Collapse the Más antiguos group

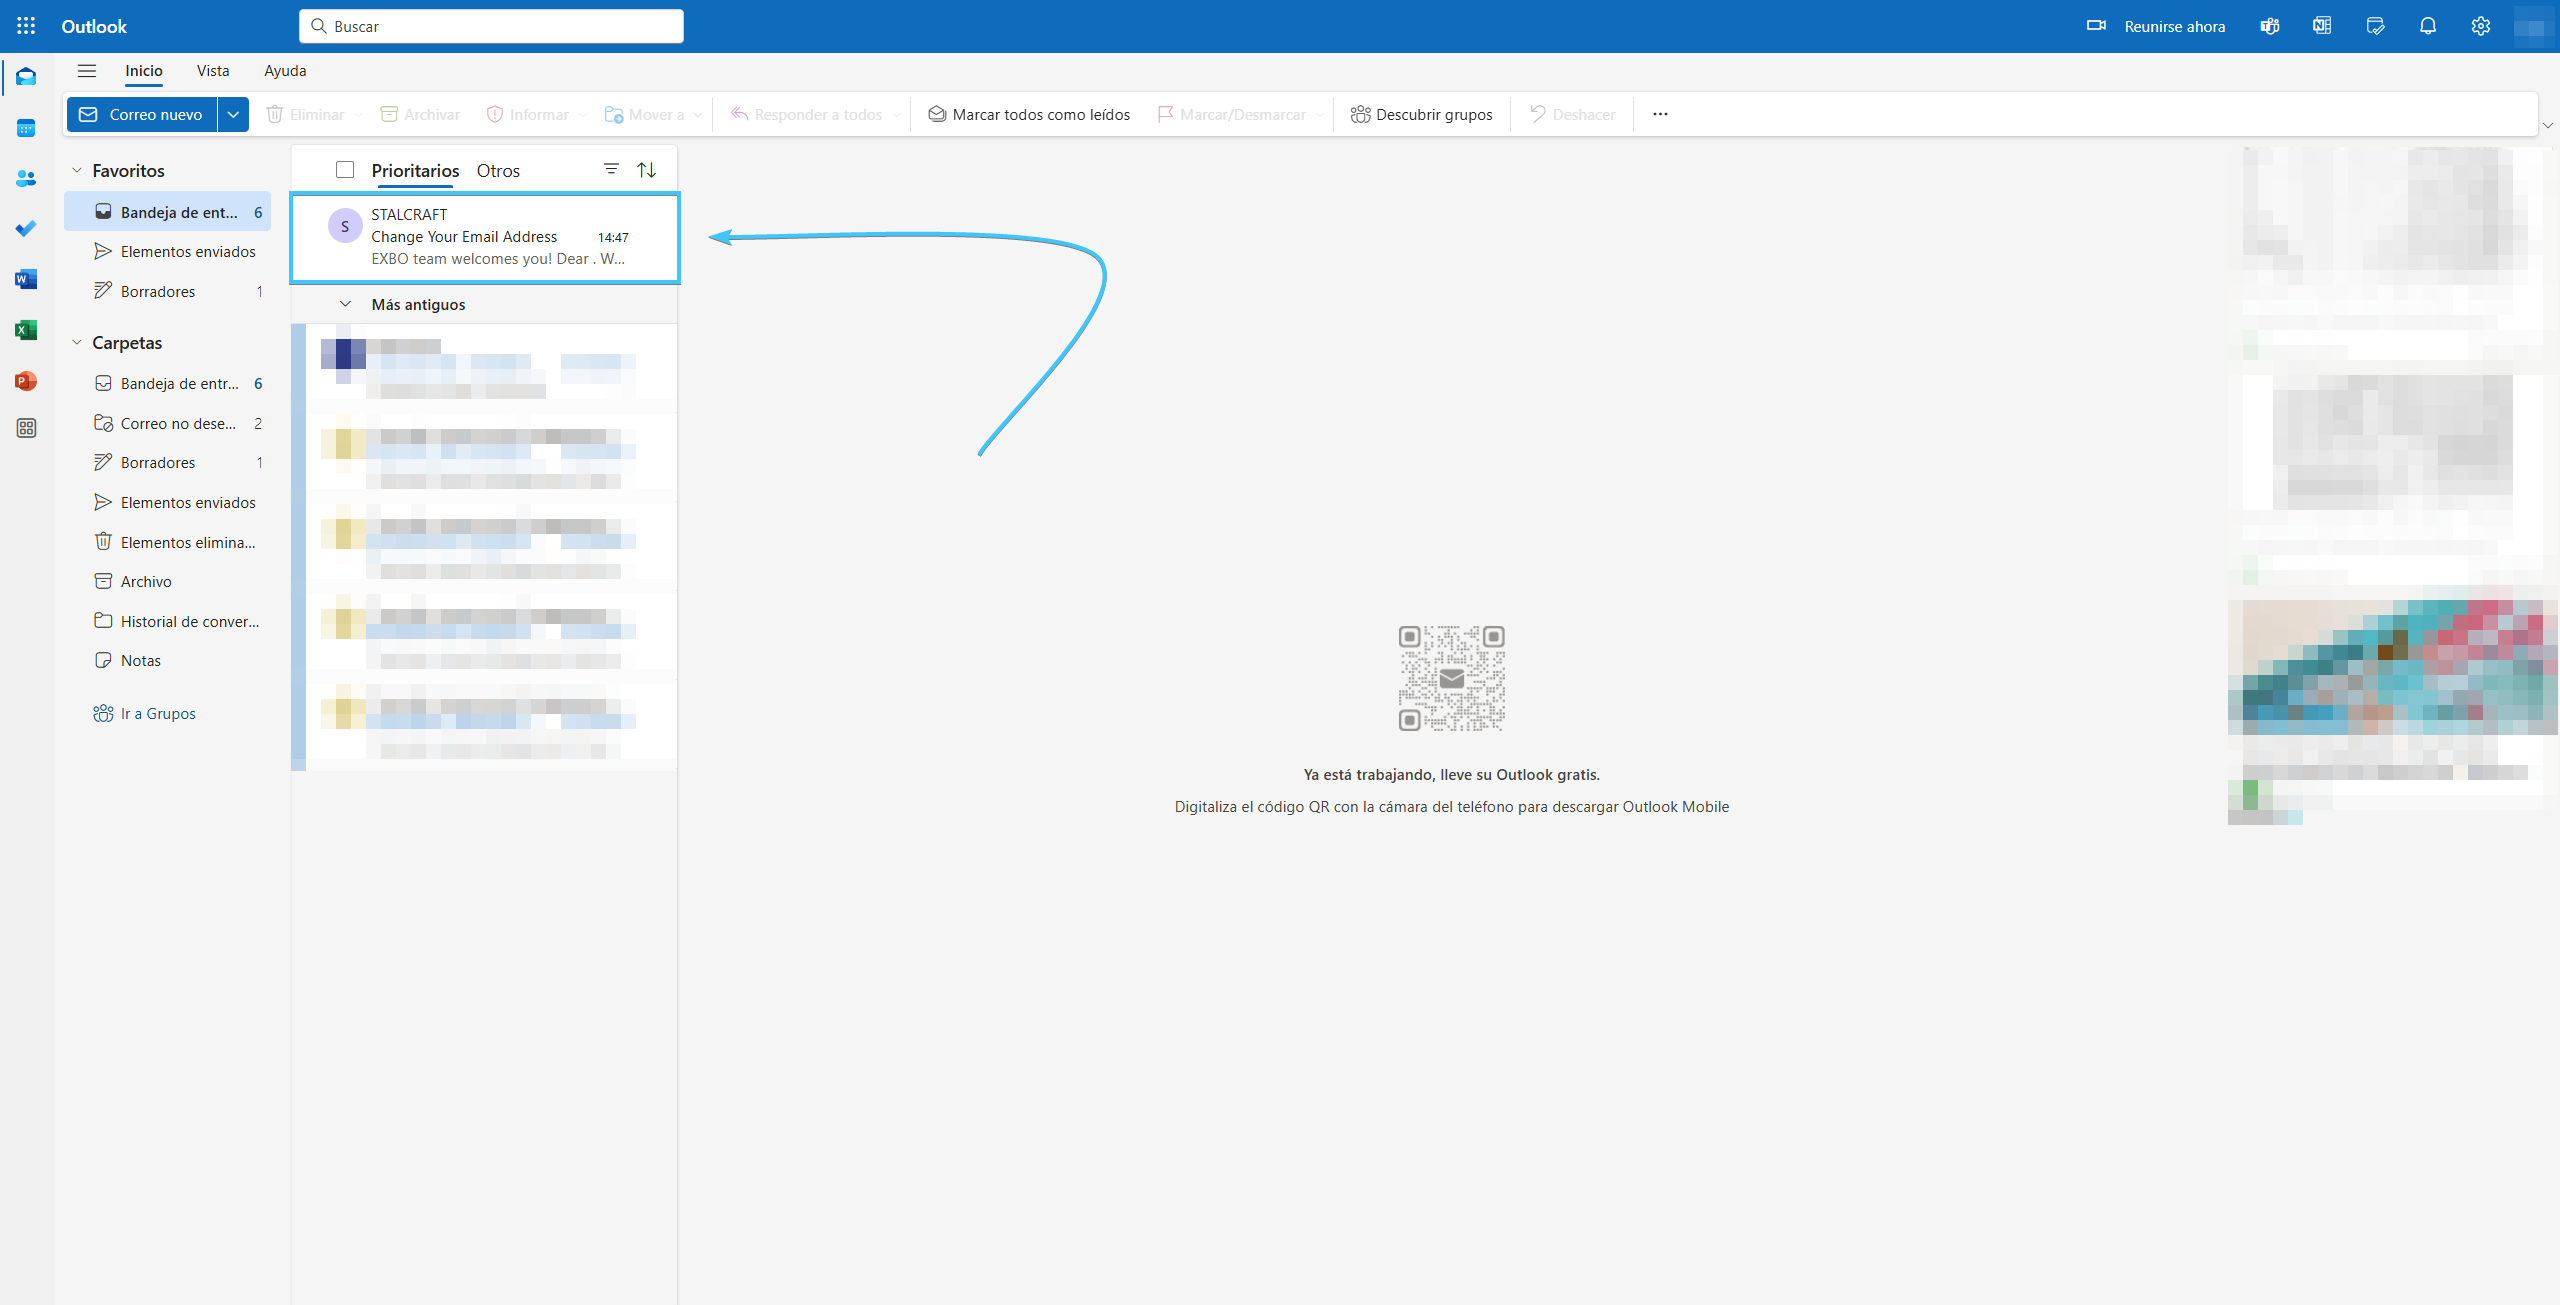click(345, 304)
